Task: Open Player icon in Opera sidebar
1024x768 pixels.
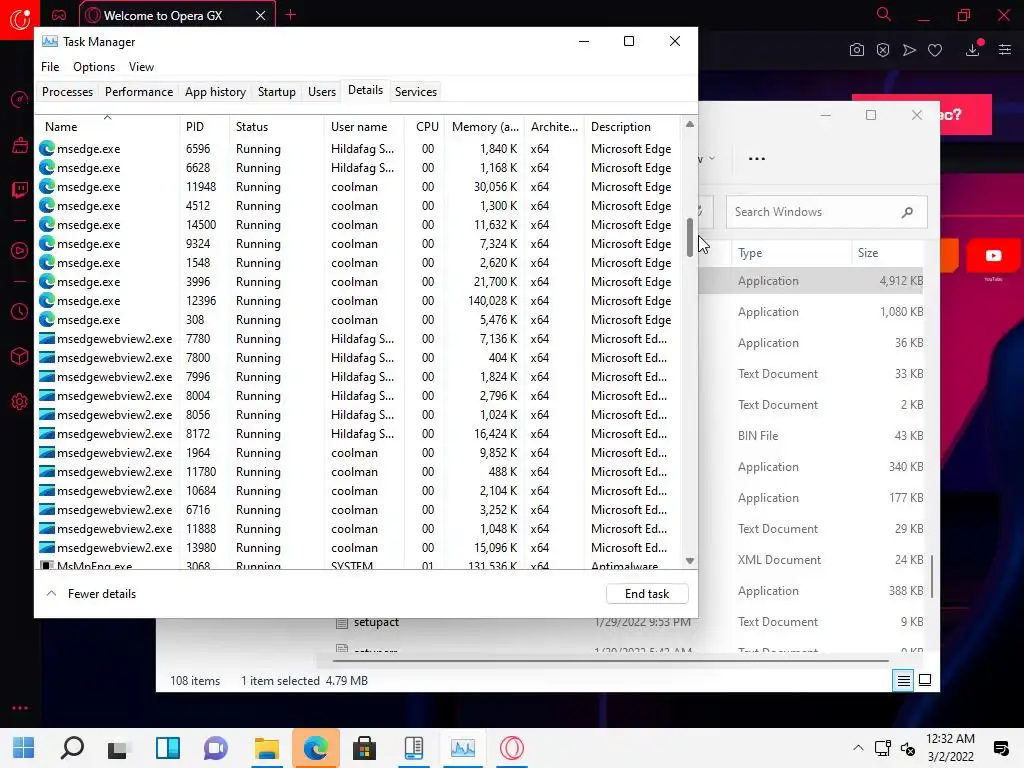Action: pos(20,251)
